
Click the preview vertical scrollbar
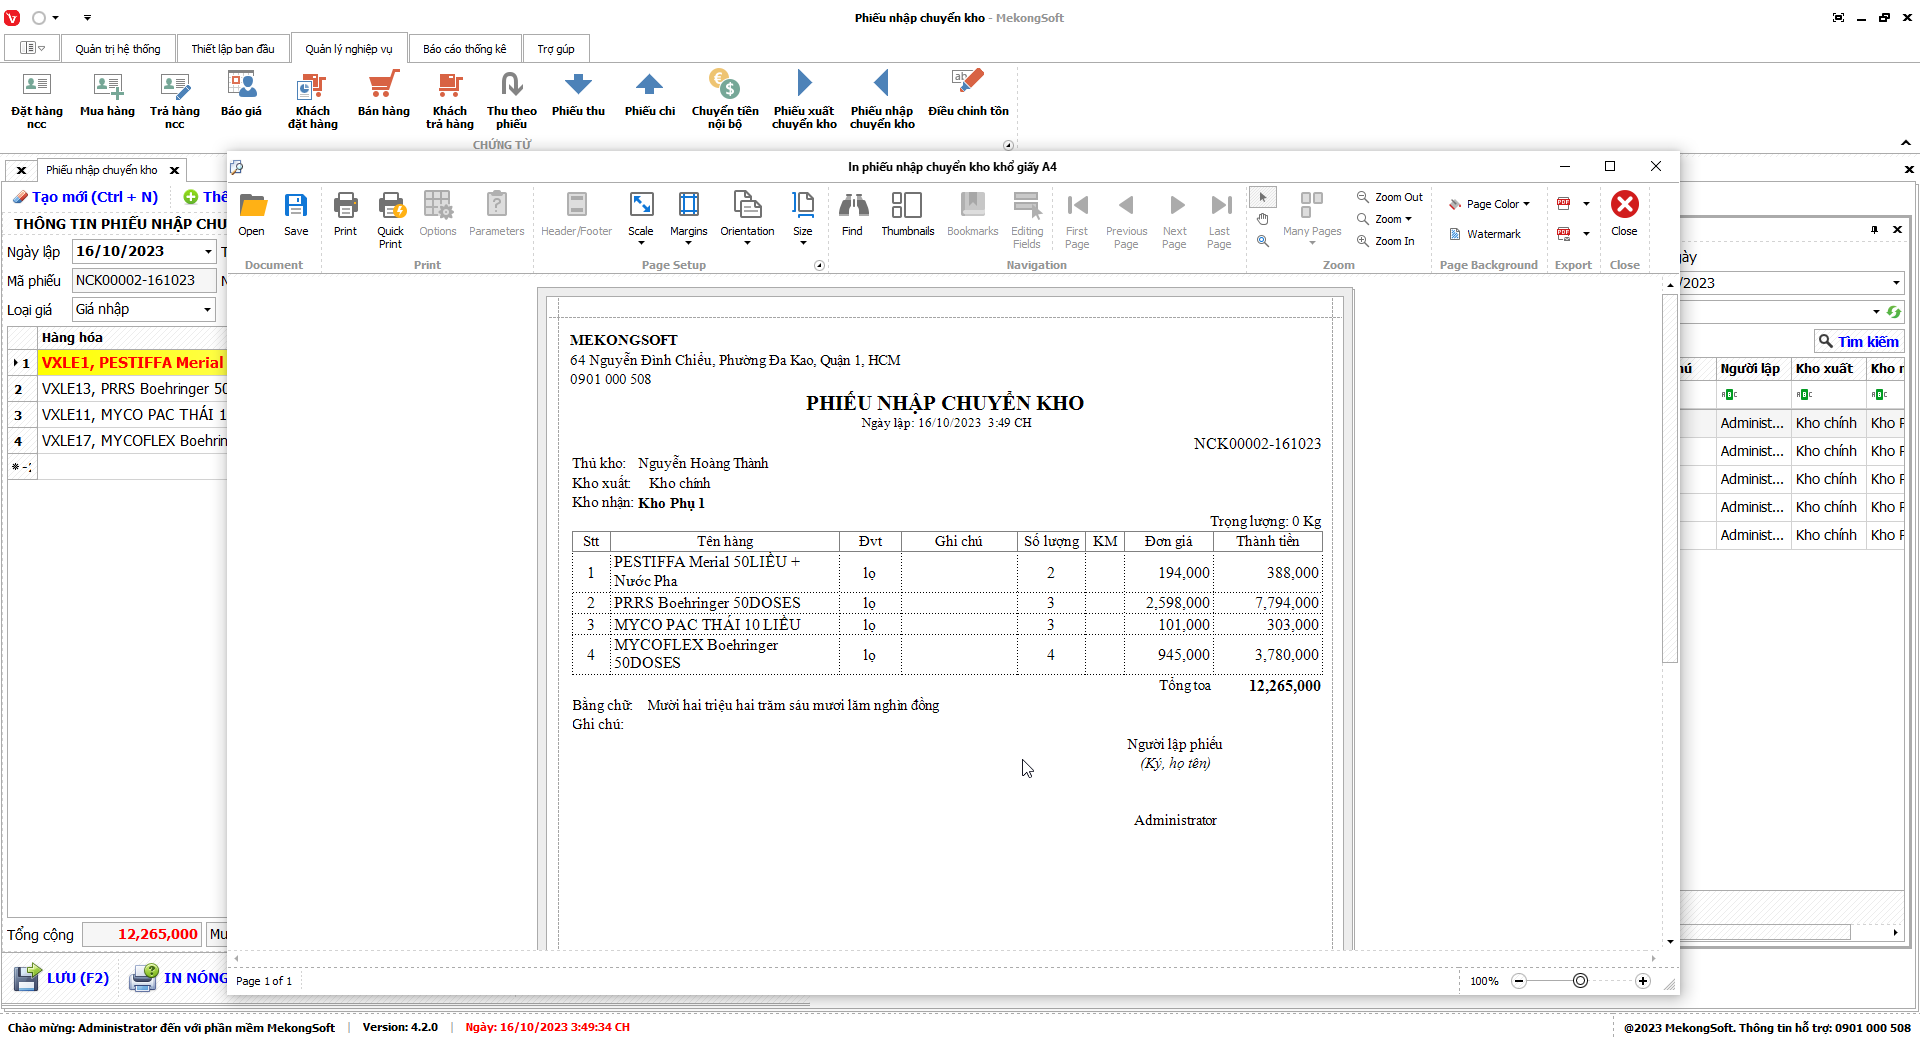[x=1670, y=480]
